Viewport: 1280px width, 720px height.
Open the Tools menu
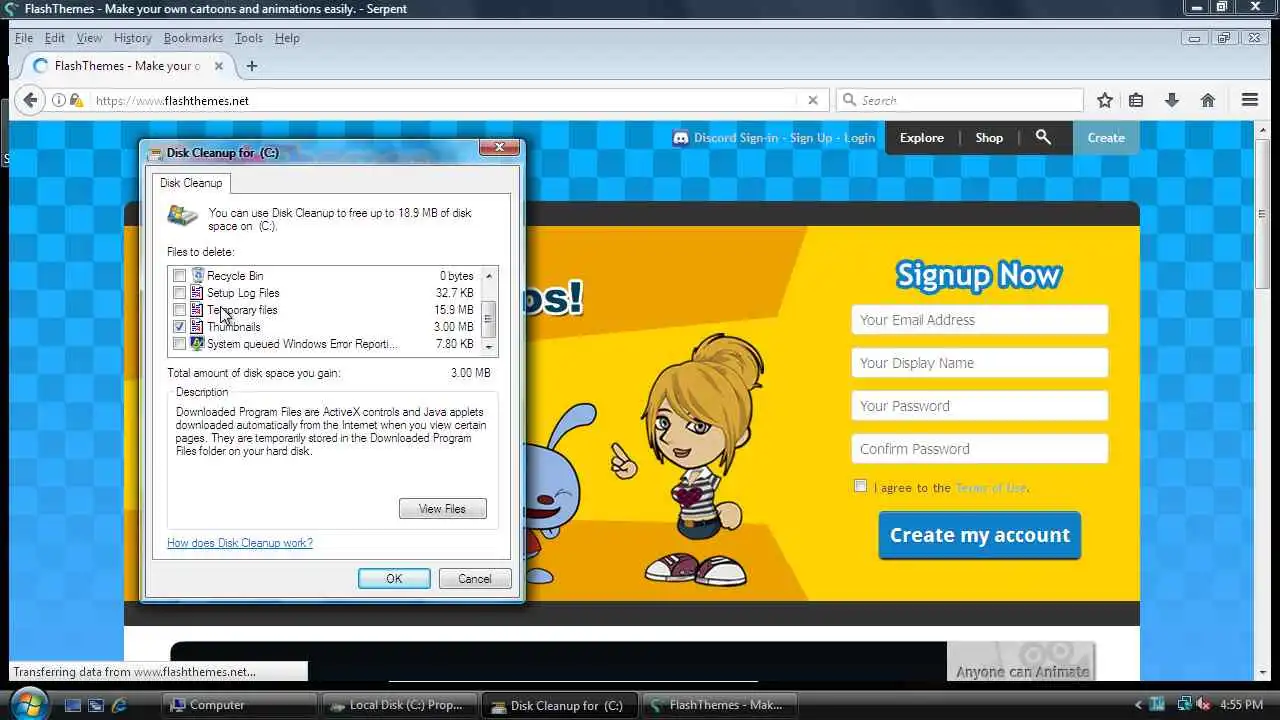point(249,38)
